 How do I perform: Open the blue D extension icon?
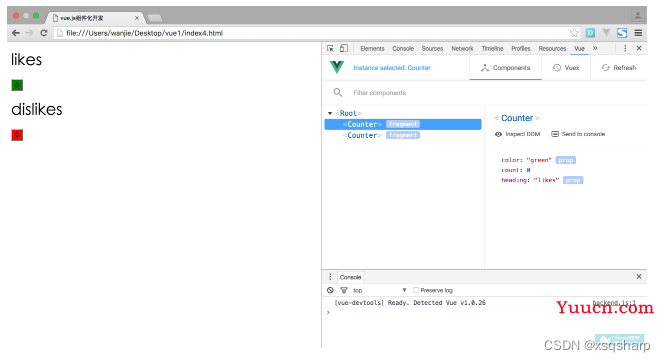590,33
